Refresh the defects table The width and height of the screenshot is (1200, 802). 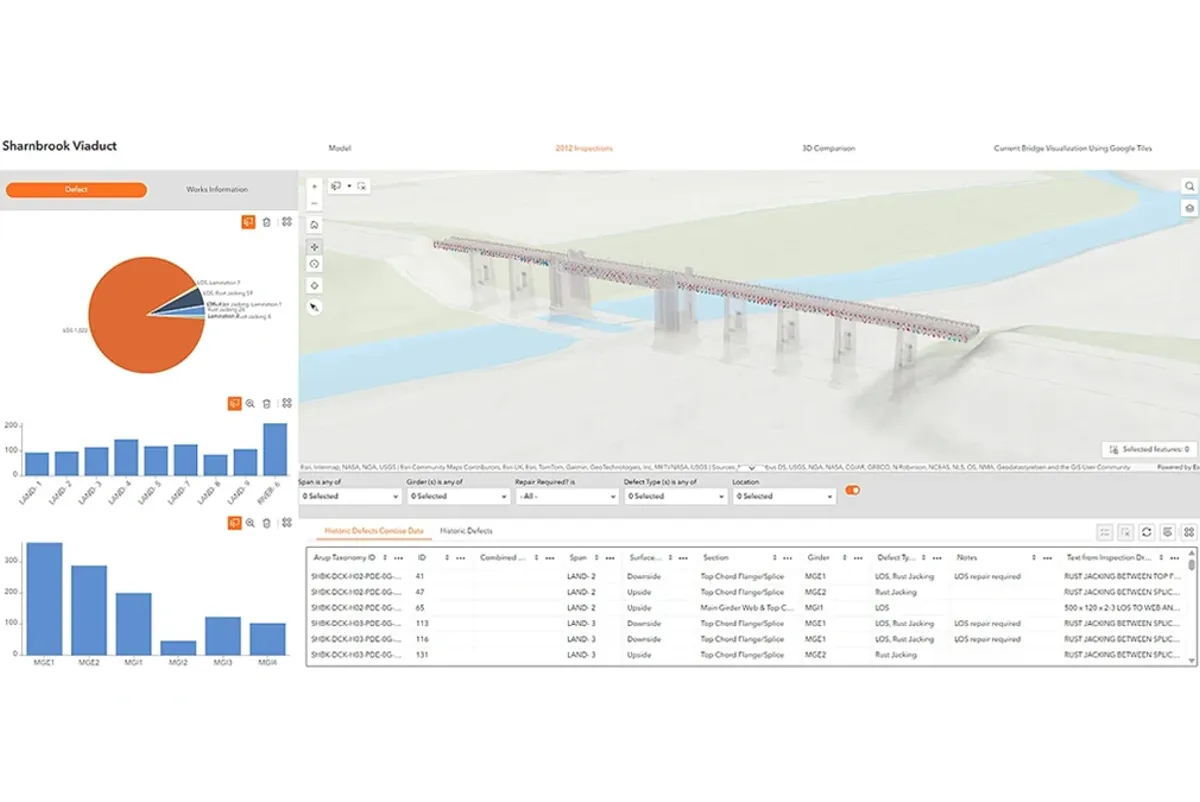point(1146,532)
